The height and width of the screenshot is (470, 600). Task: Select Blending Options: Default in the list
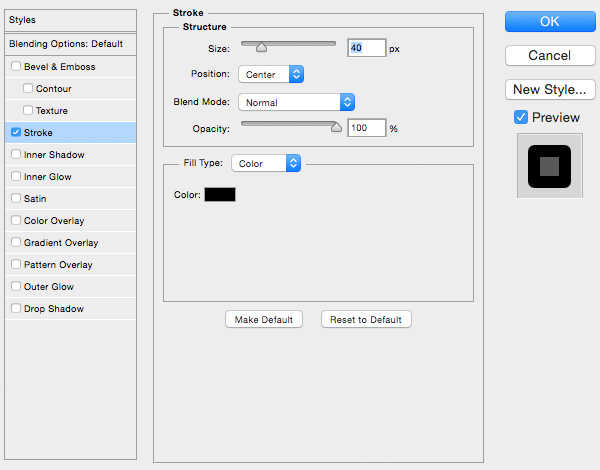coord(70,44)
